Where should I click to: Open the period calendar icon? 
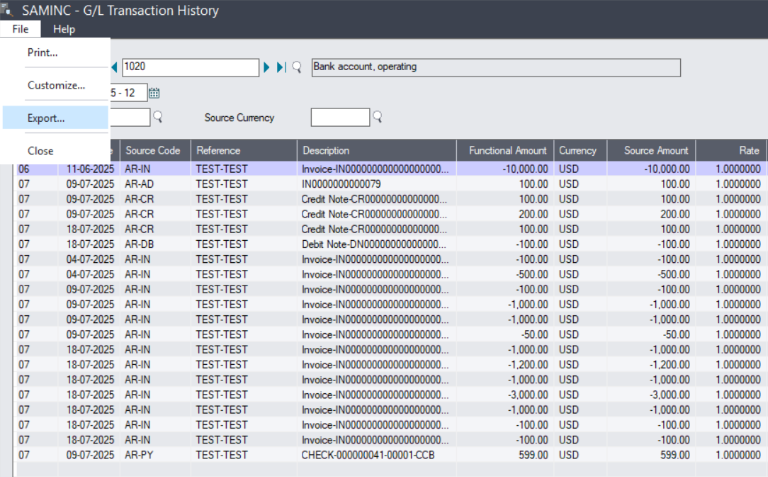154,93
